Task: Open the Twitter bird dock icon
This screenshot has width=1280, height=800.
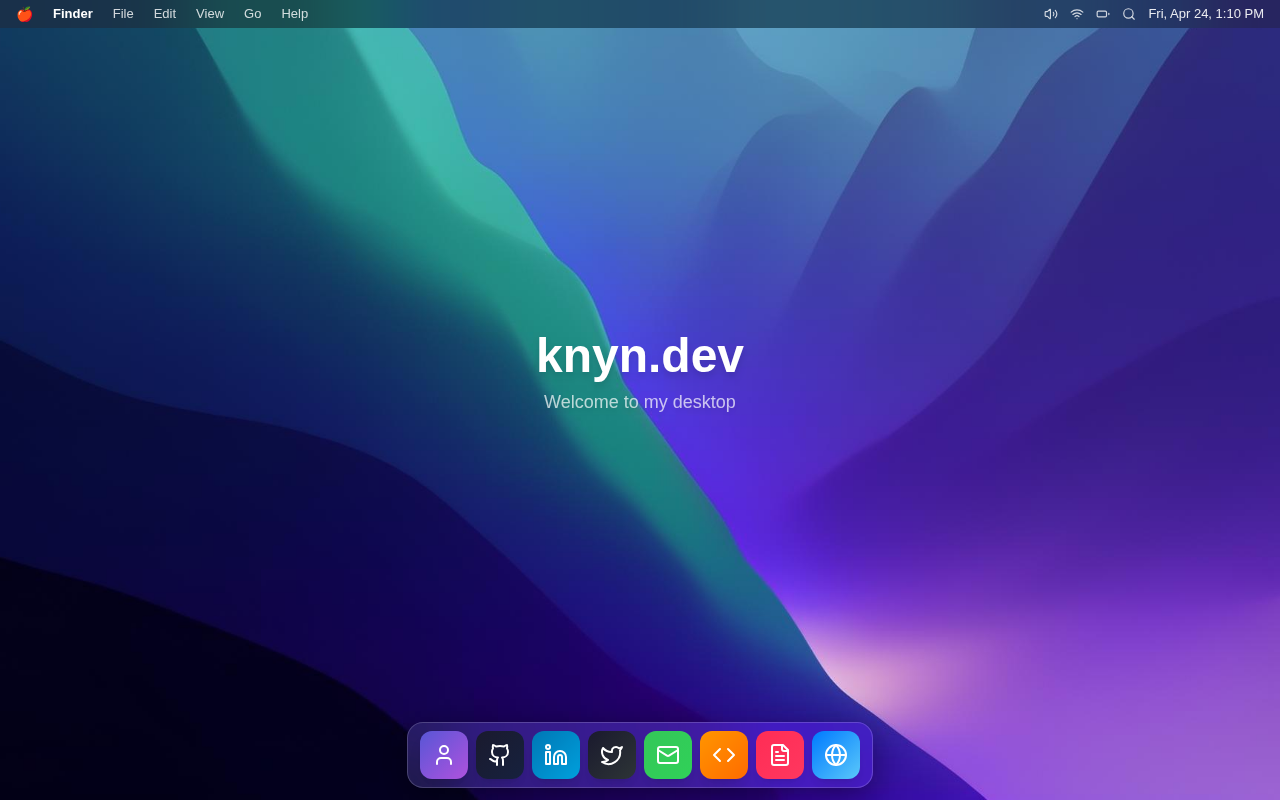Action: click(612, 755)
